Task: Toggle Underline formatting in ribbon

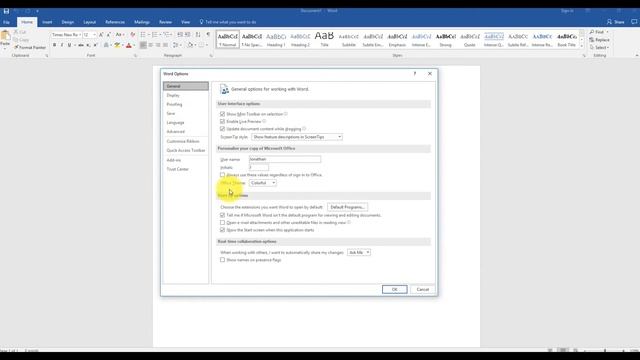Action: coord(69,45)
